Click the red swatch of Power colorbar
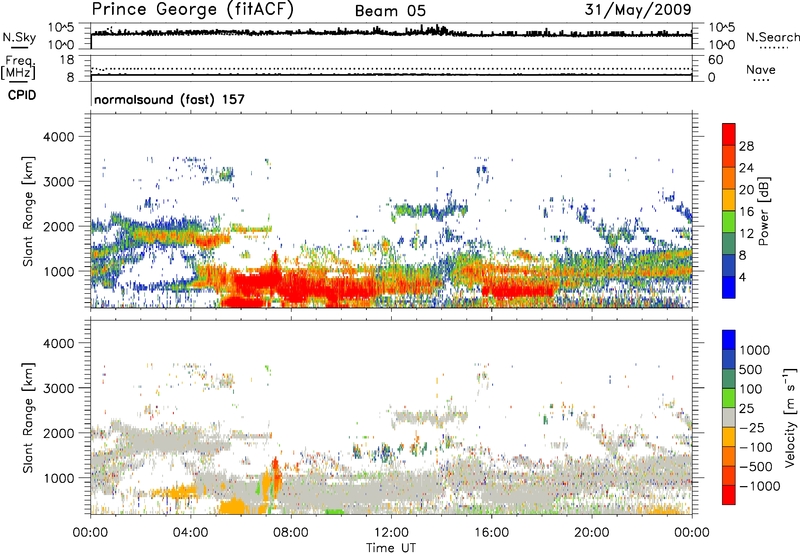Viewport: 800px width, 554px height. tap(729, 134)
